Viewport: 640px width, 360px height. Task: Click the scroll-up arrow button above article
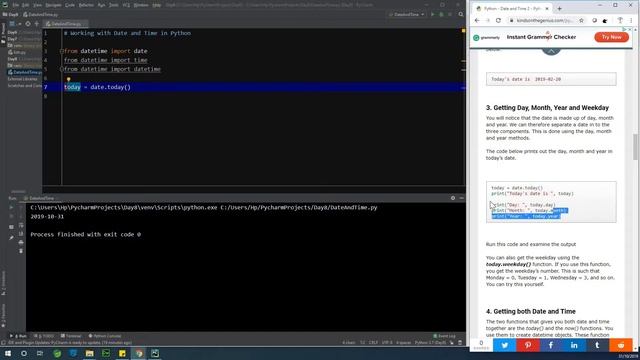tap(551, 51)
